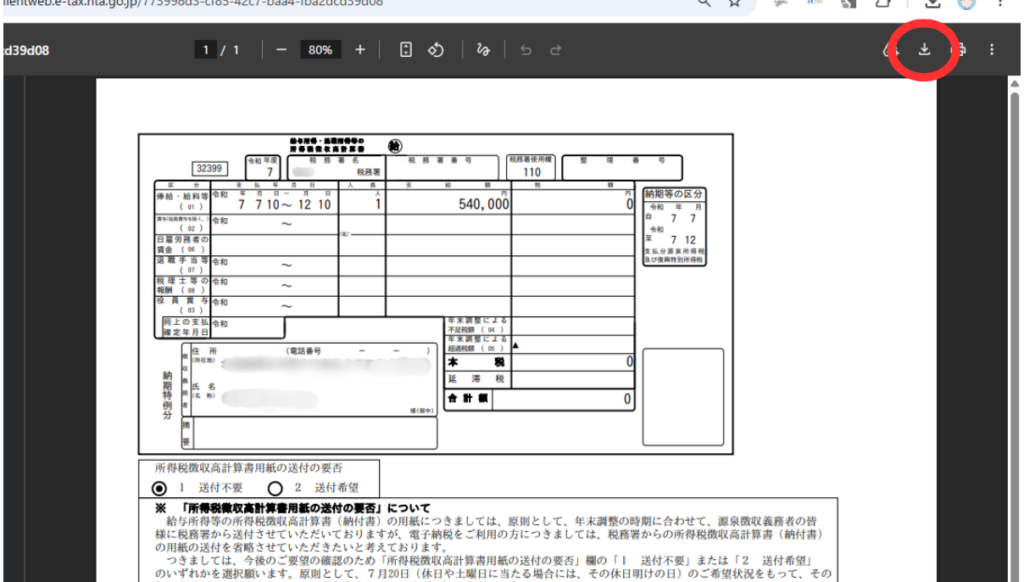Undo the last annotation

526,50
